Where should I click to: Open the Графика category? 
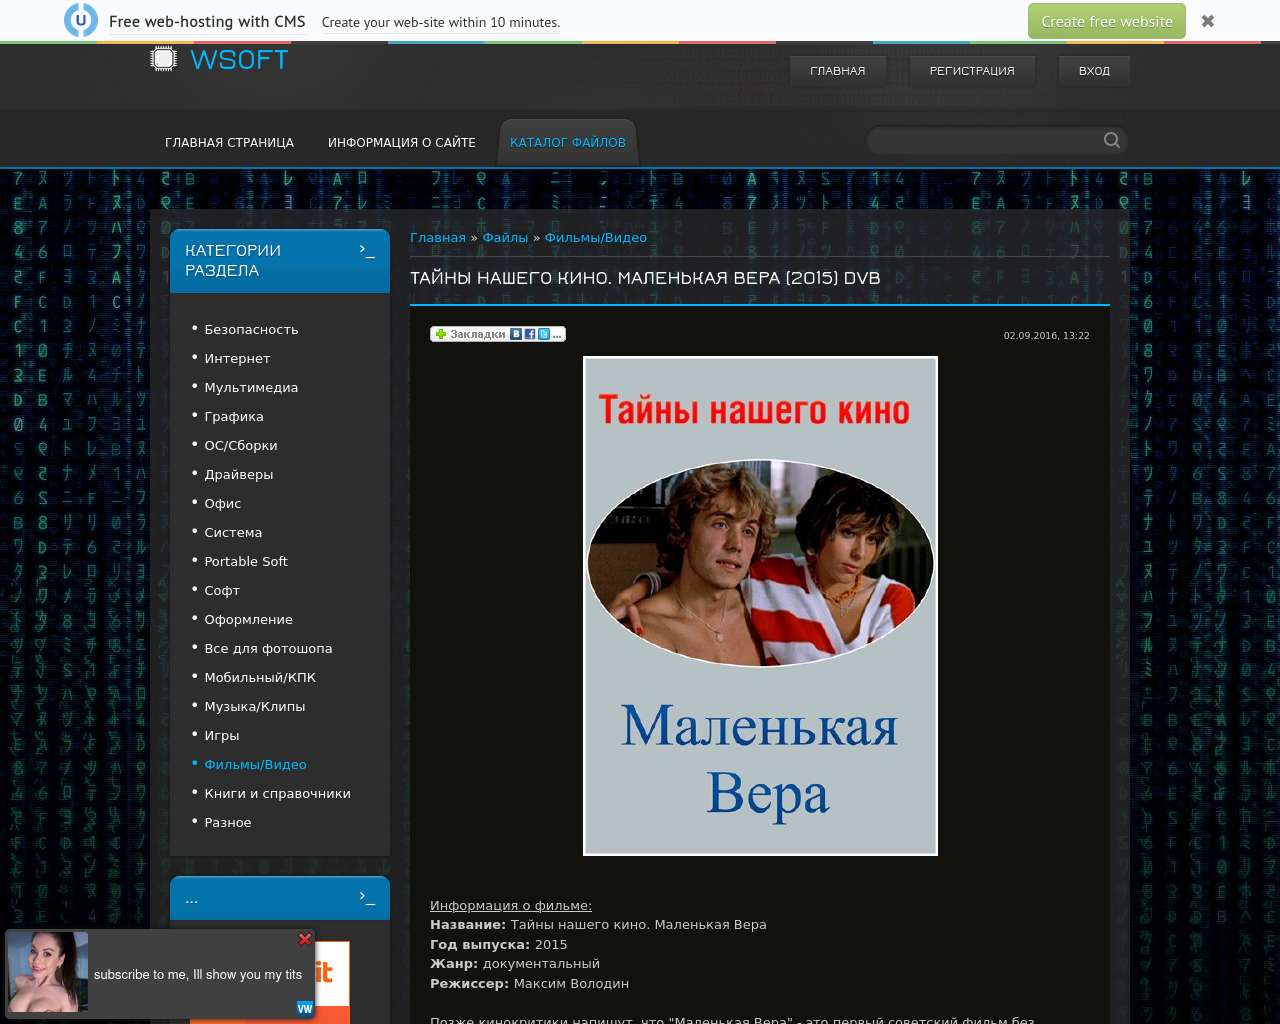pos(234,417)
